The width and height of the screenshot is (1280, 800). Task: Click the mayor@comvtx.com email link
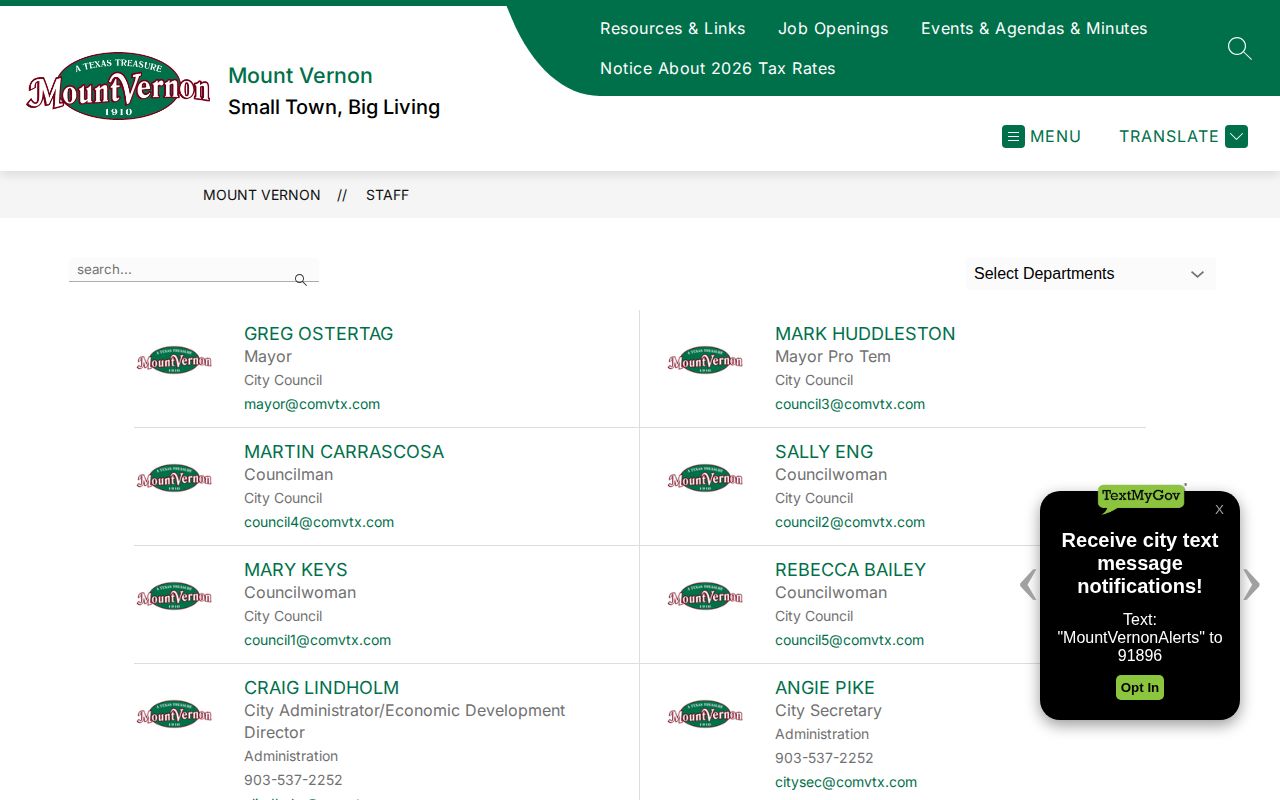[x=312, y=404]
